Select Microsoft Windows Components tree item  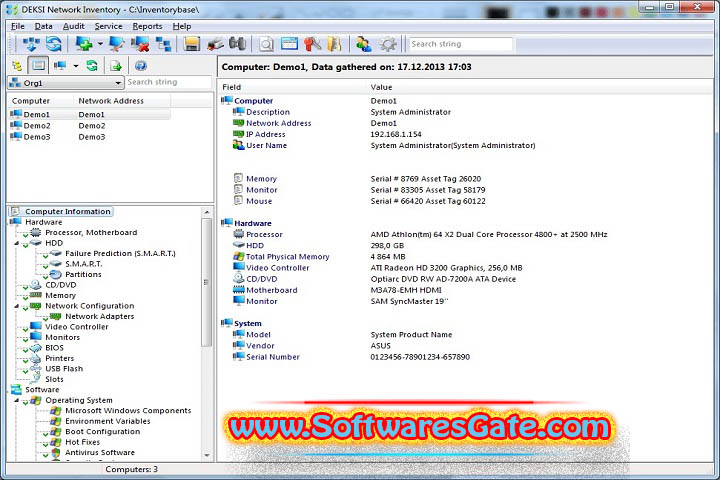pos(128,411)
